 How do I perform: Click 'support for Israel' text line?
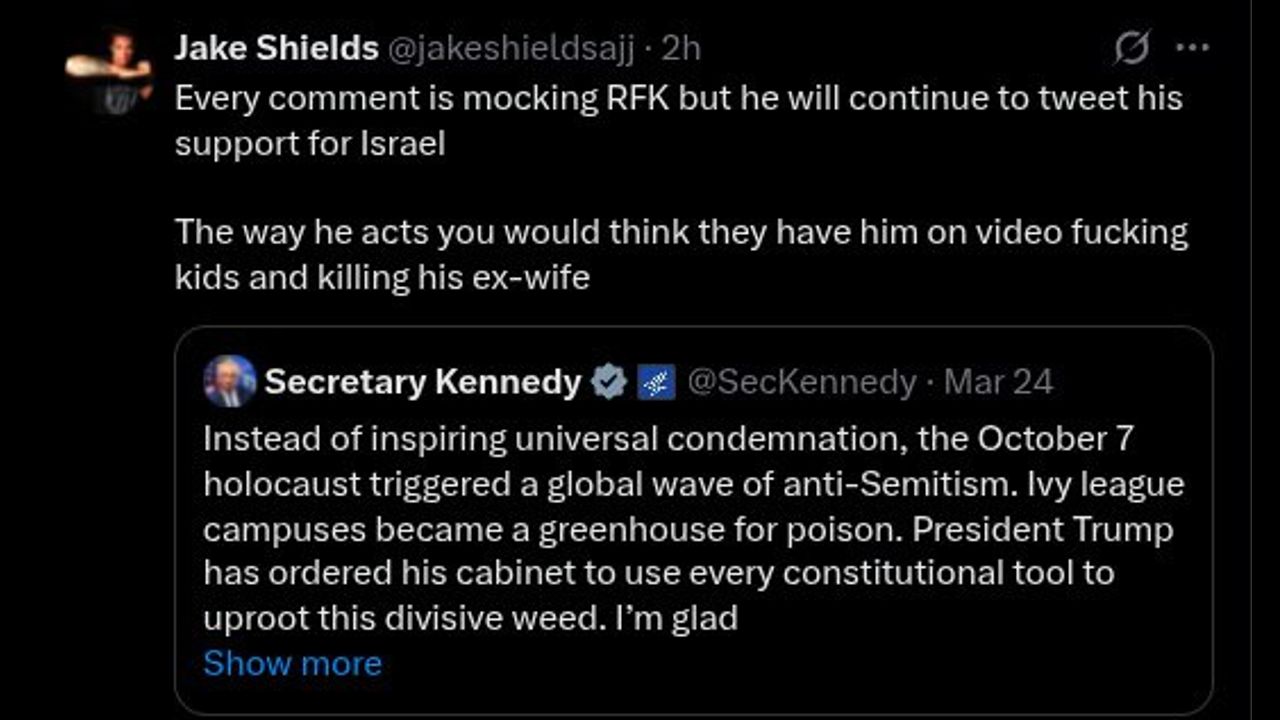coord(310,143)
